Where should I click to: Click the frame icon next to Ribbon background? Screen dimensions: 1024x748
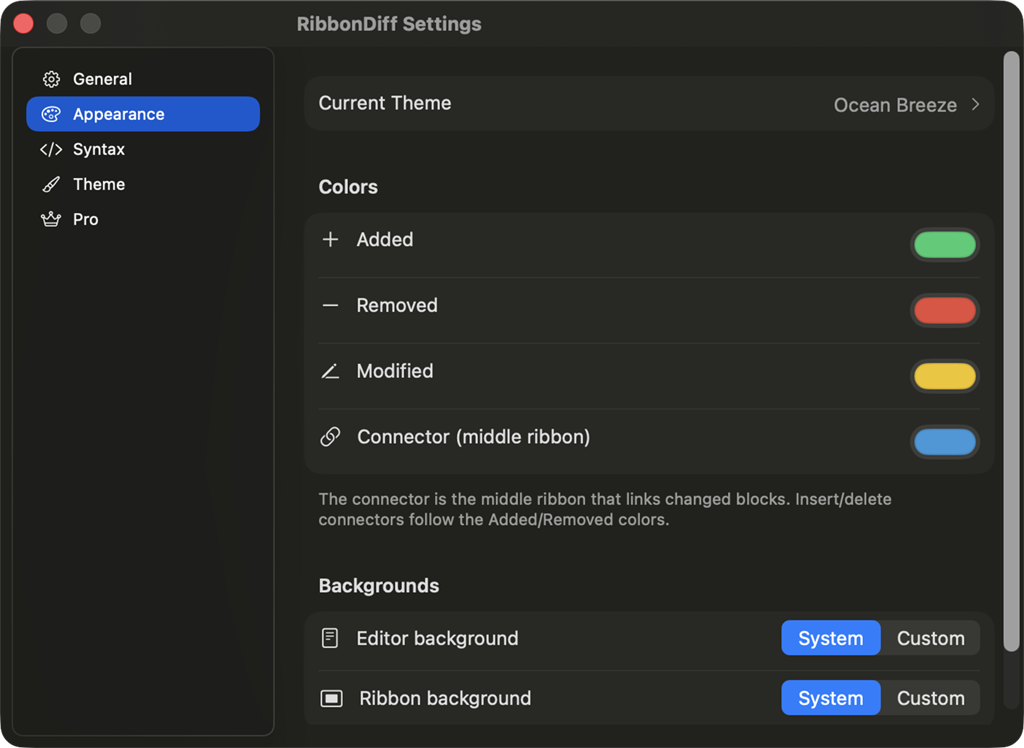point(330,698)
